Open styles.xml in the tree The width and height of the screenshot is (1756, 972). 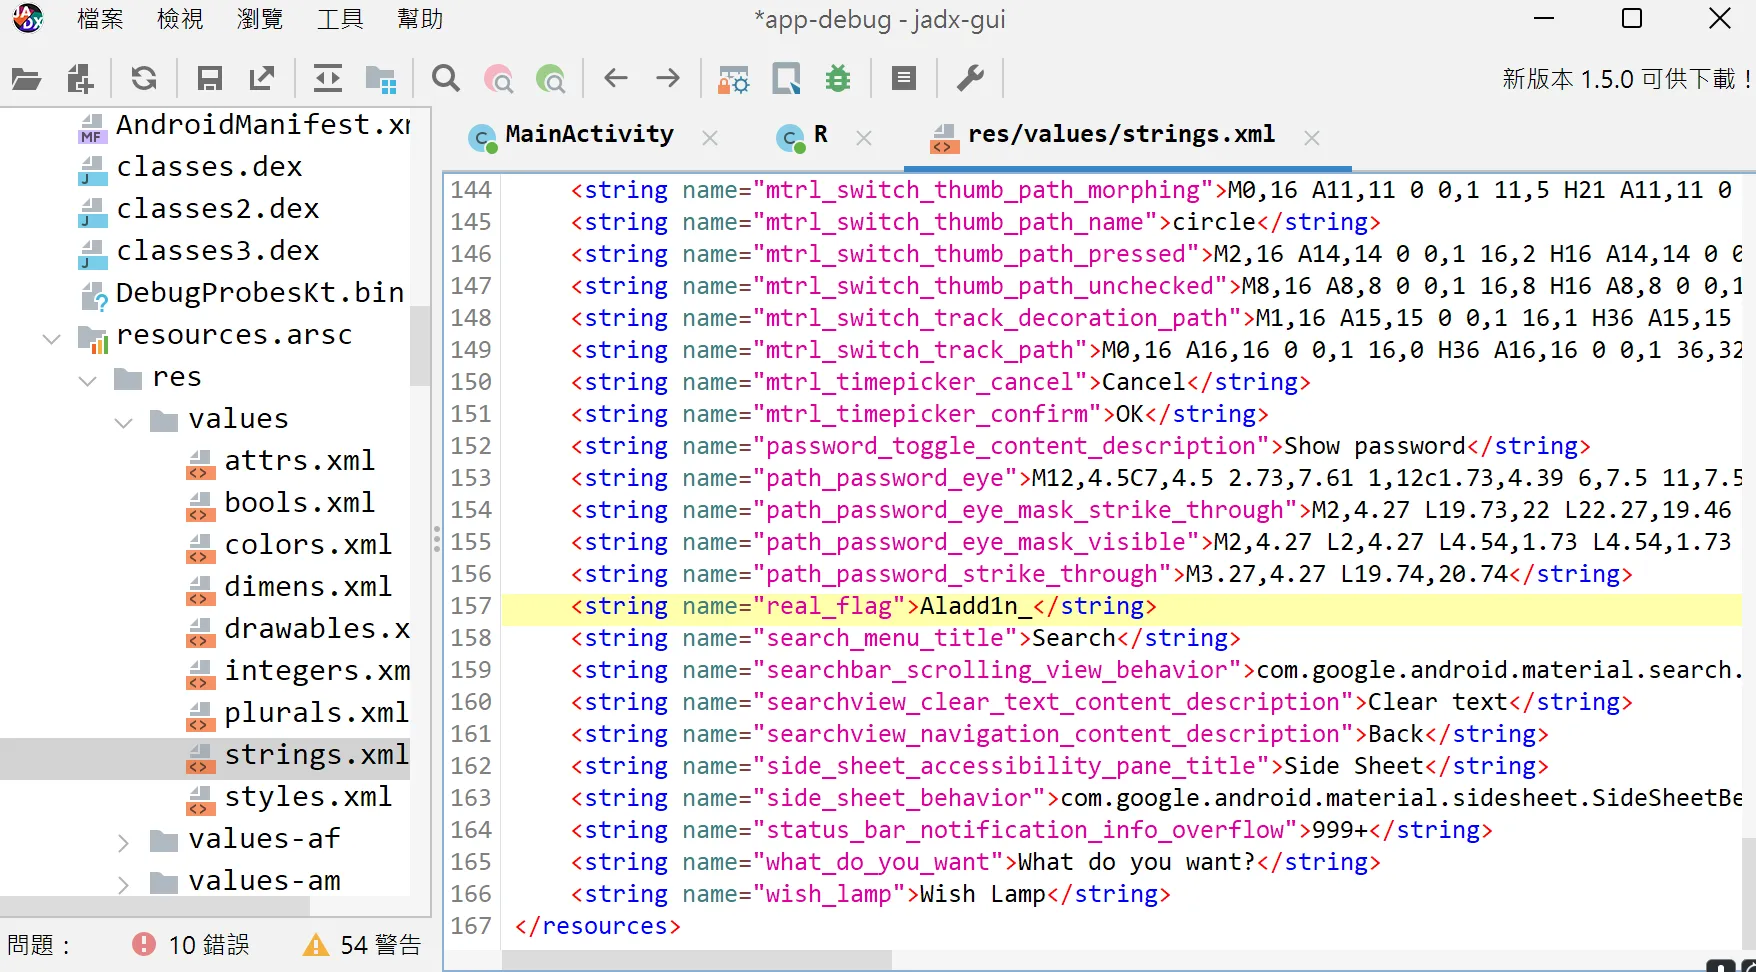pos(289,797)
